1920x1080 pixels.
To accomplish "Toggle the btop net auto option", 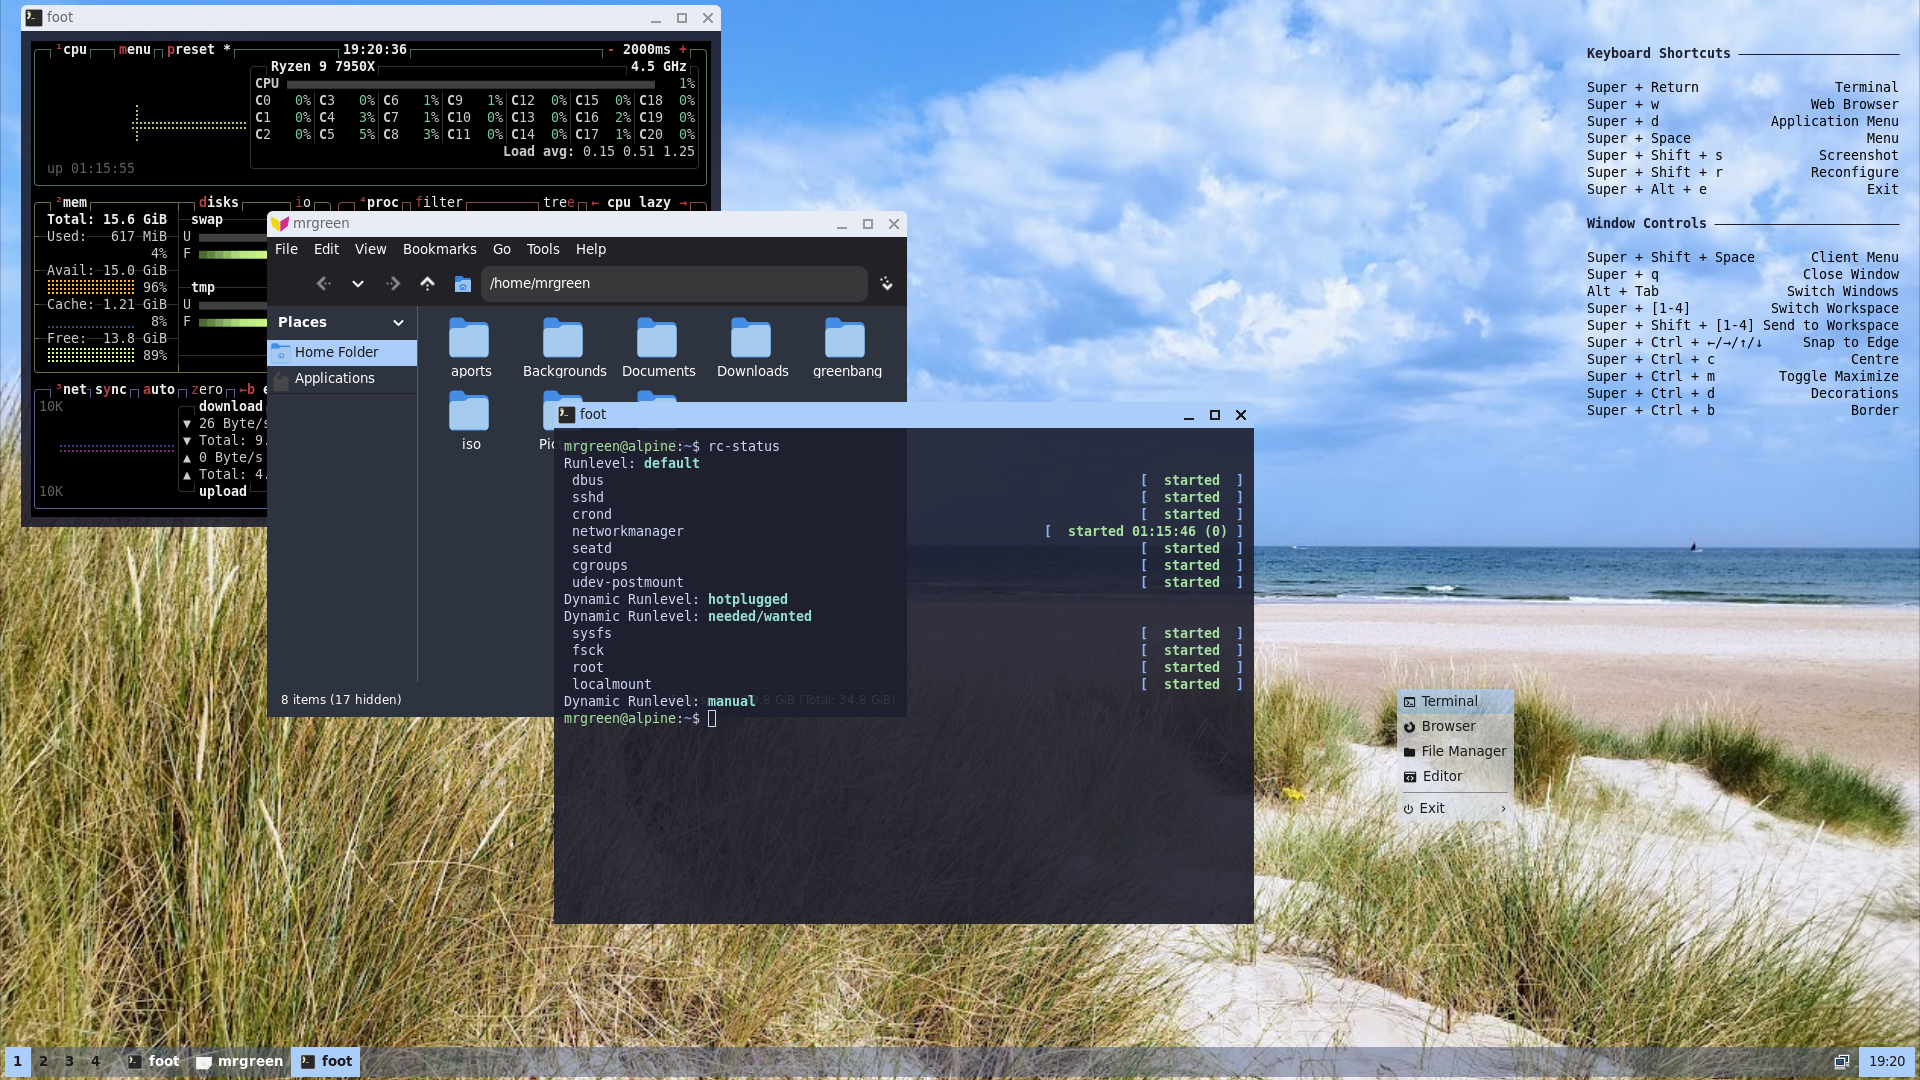I will [x=158, y=390].
